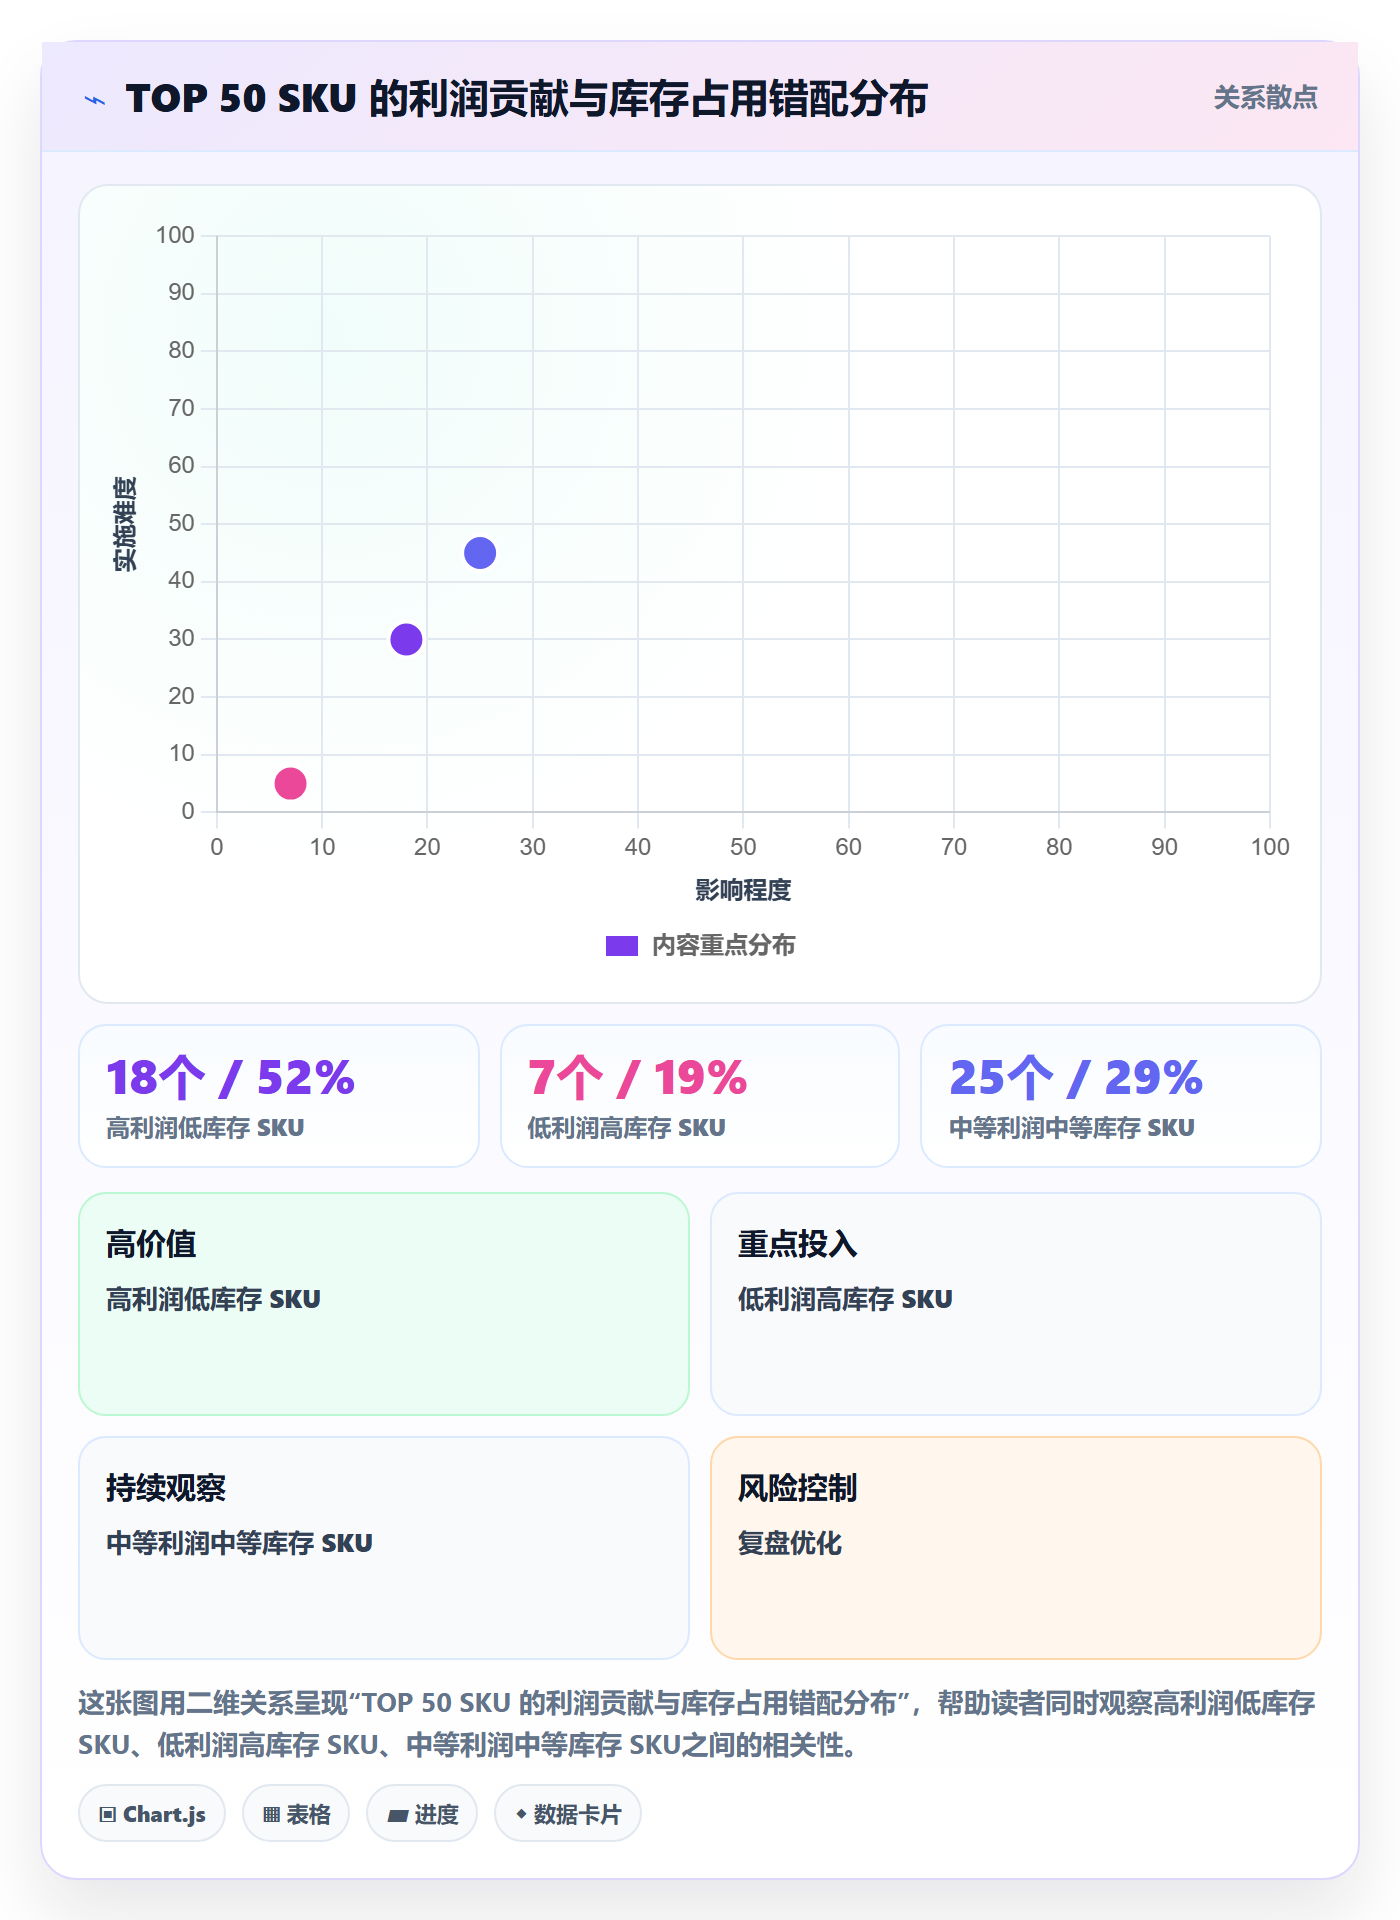The height and width of the screenshot is (1920, 1400).
Task: Click the description paragraph starting with 这张图用二维关系
Action: point(697,1724)
